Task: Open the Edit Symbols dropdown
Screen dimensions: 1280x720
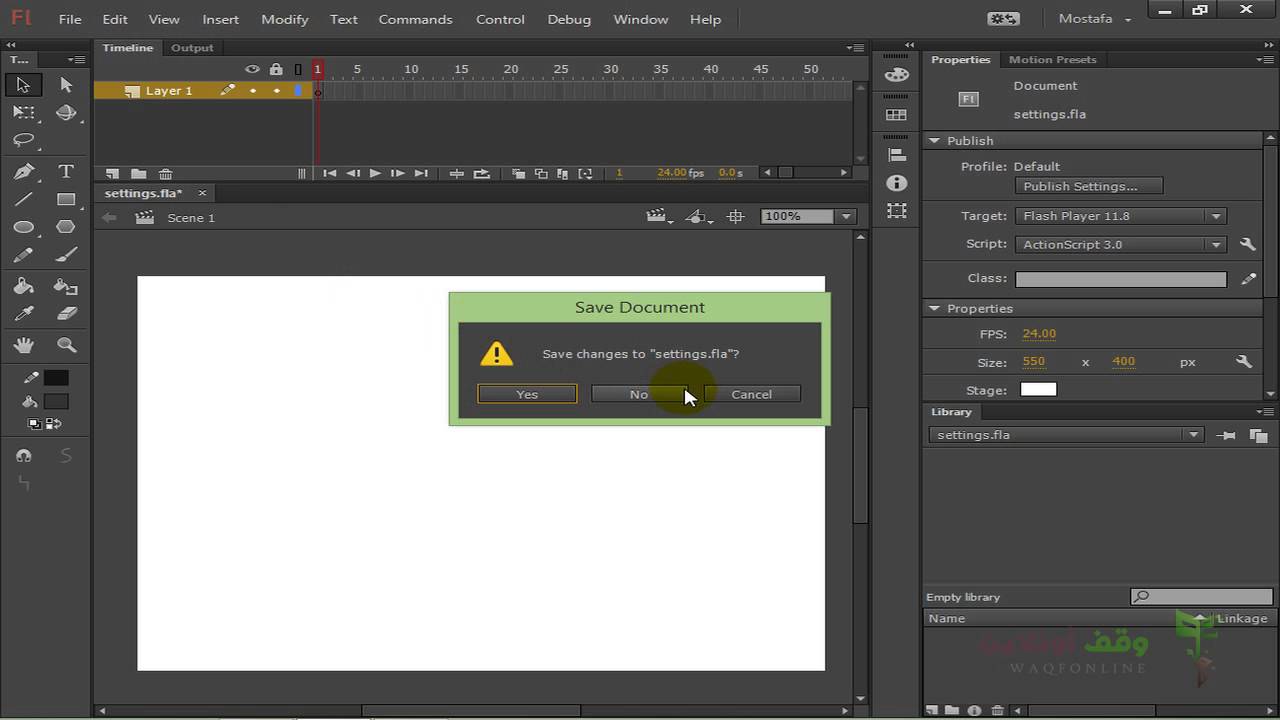Action: point(698,217)
